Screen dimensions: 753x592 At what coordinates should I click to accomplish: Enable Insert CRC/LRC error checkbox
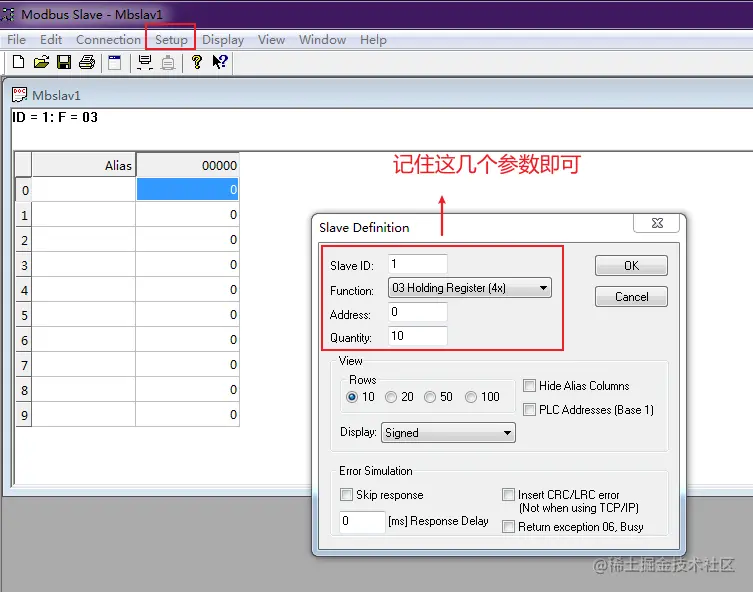(x=508, y=495)
